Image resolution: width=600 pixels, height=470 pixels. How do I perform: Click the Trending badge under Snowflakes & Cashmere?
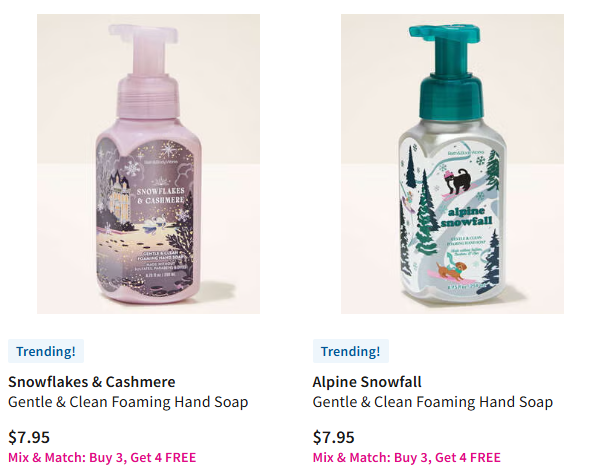(46, 351)
